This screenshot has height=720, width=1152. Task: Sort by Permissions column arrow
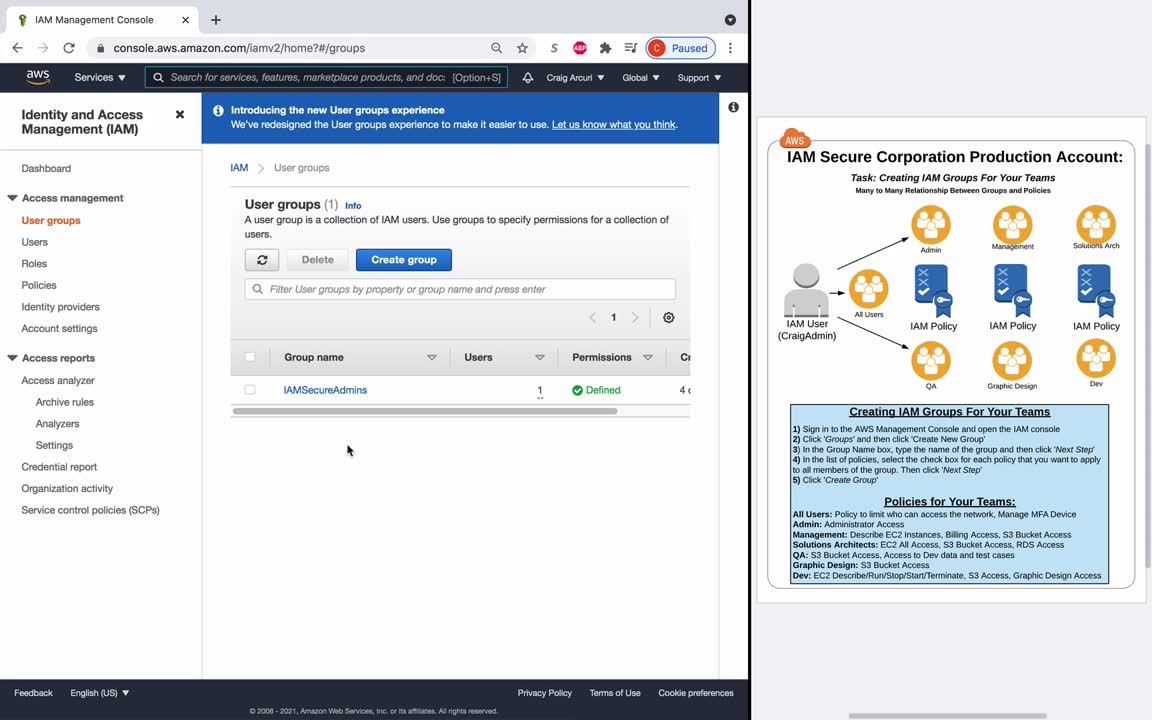(648, 357)
